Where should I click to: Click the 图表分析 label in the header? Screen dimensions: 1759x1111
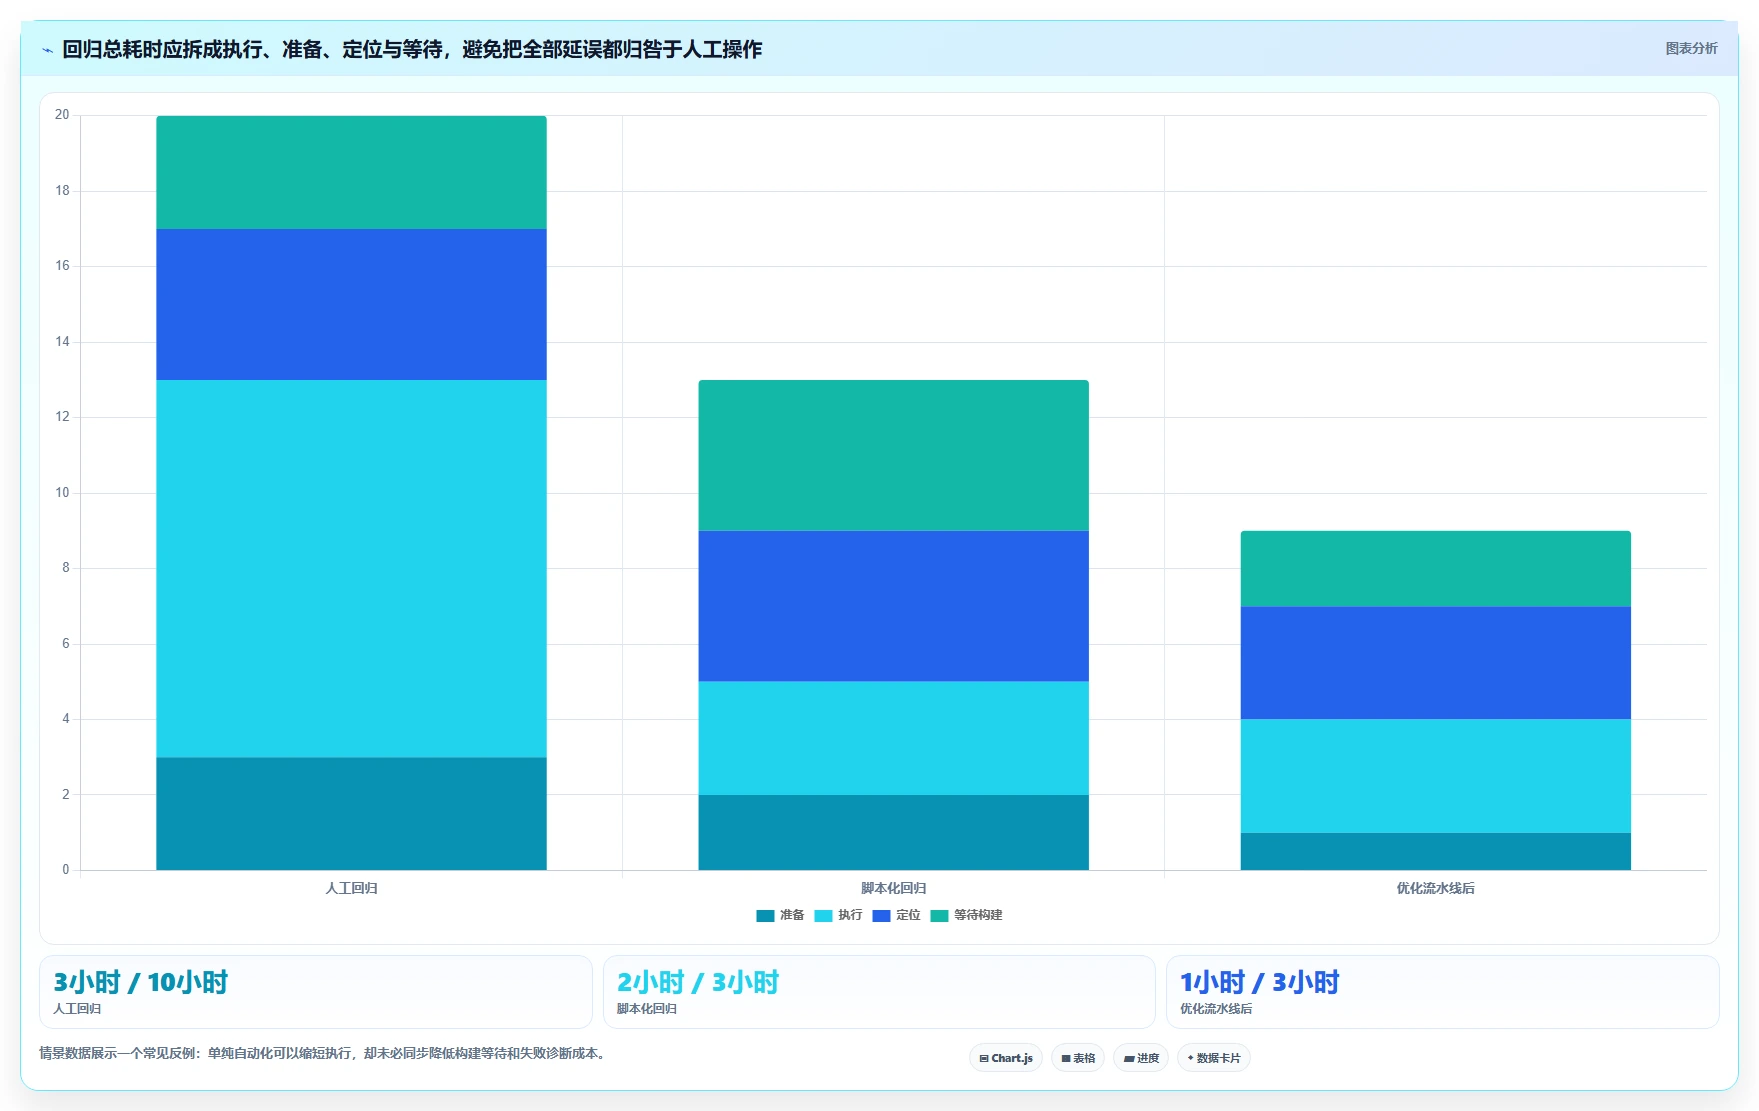click(1691, 48)
